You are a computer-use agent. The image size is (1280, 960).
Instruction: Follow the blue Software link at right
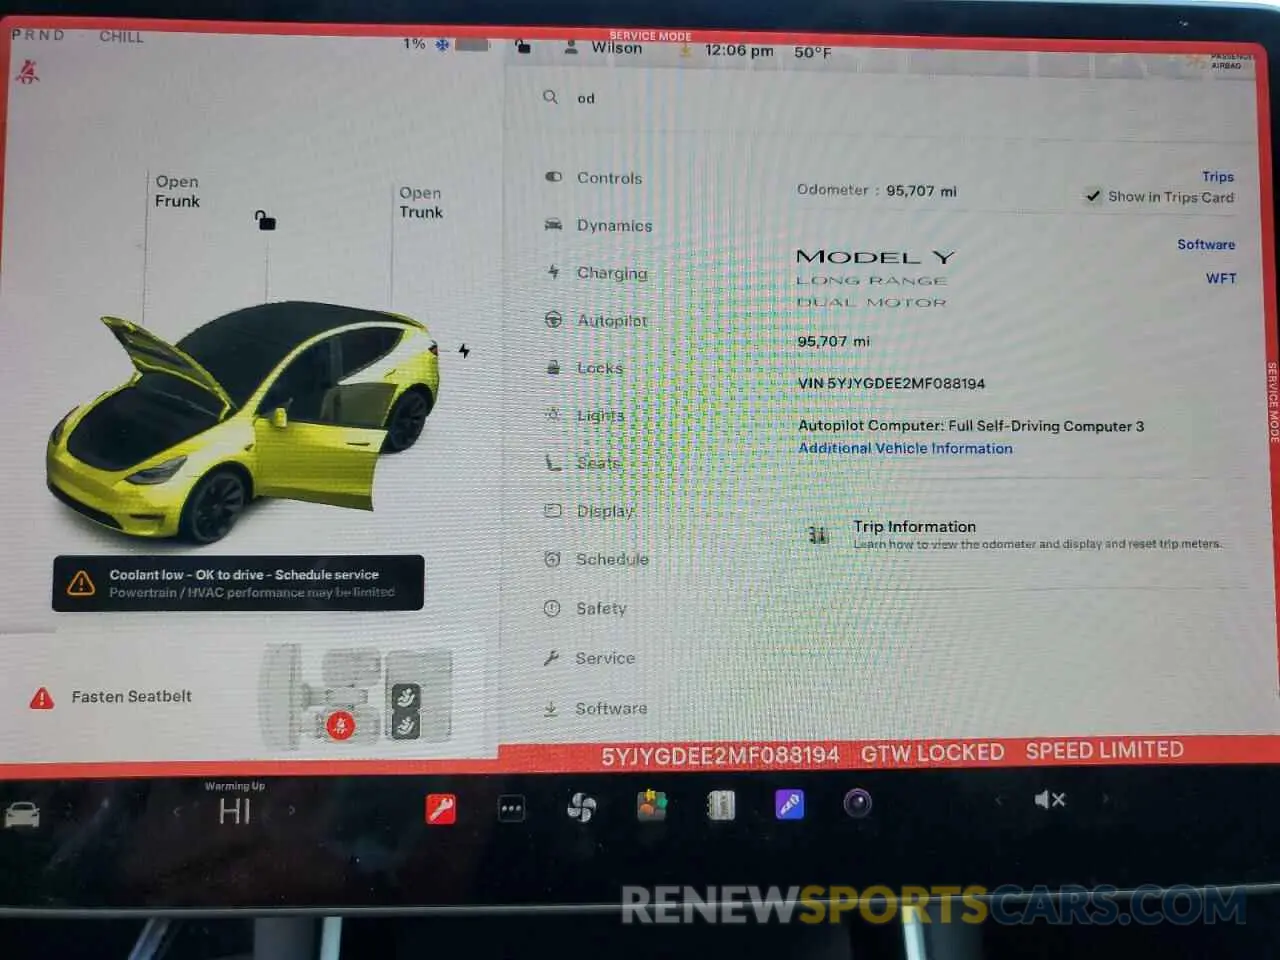(x=1206, y=244)
